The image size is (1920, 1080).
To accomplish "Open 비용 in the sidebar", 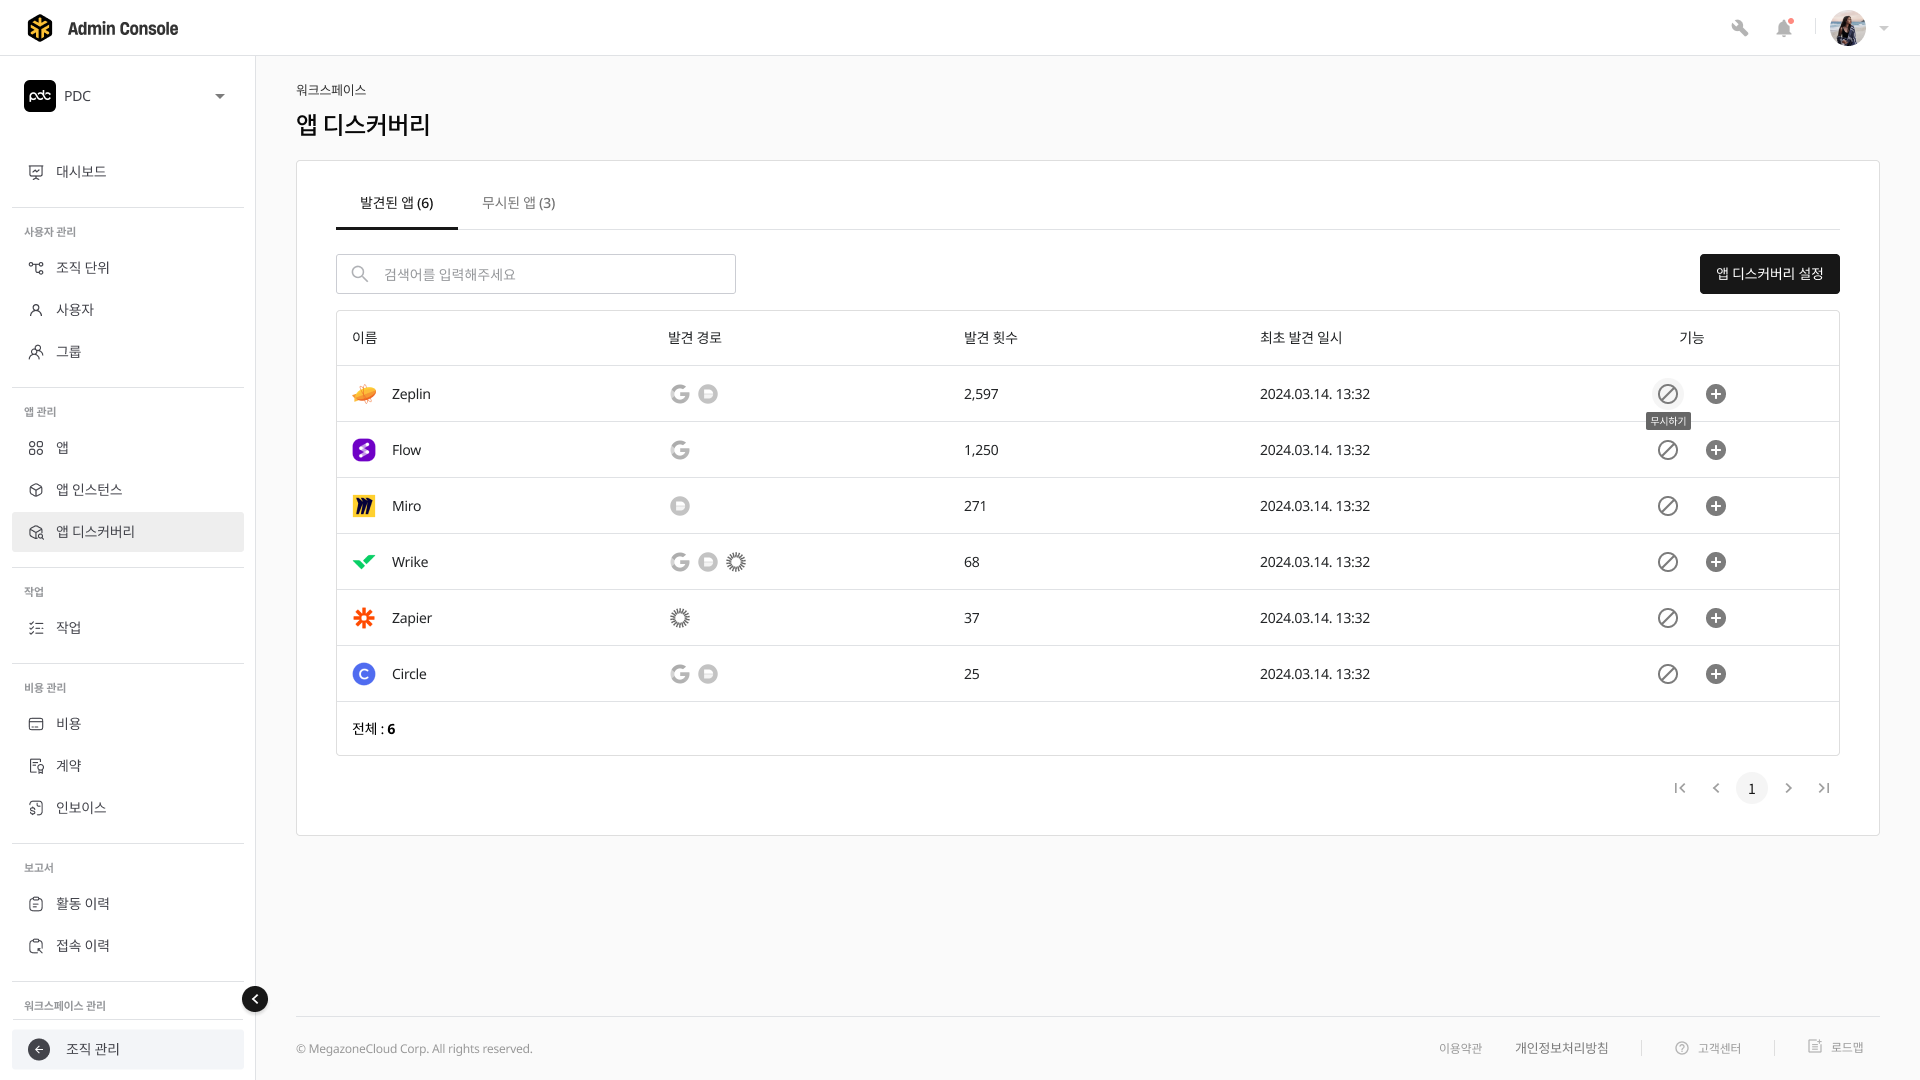I will 128,724.
